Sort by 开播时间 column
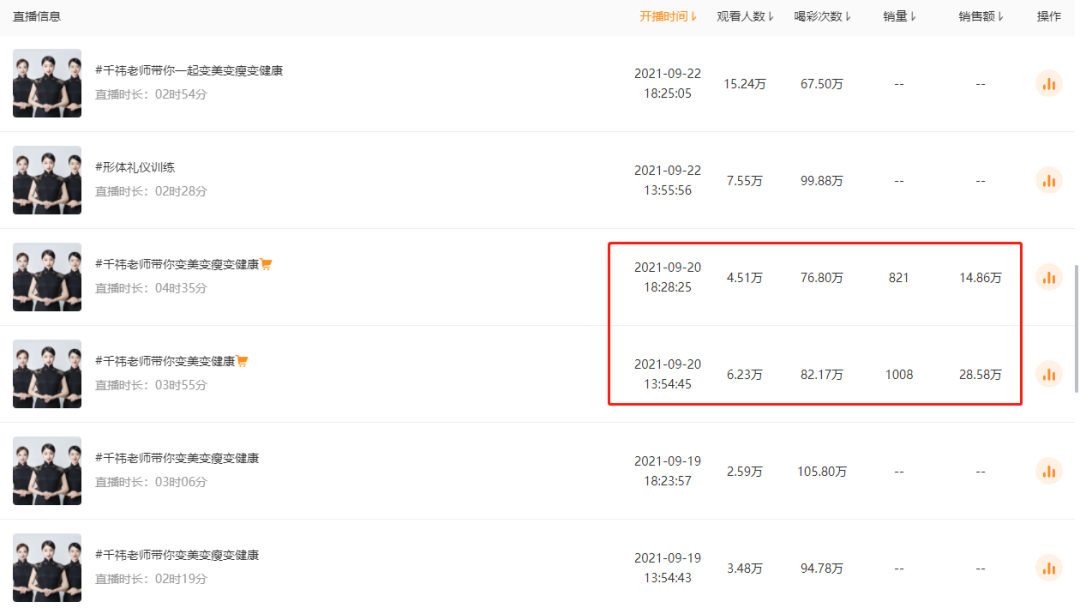1080x614 pixels. tap(669, 17)
